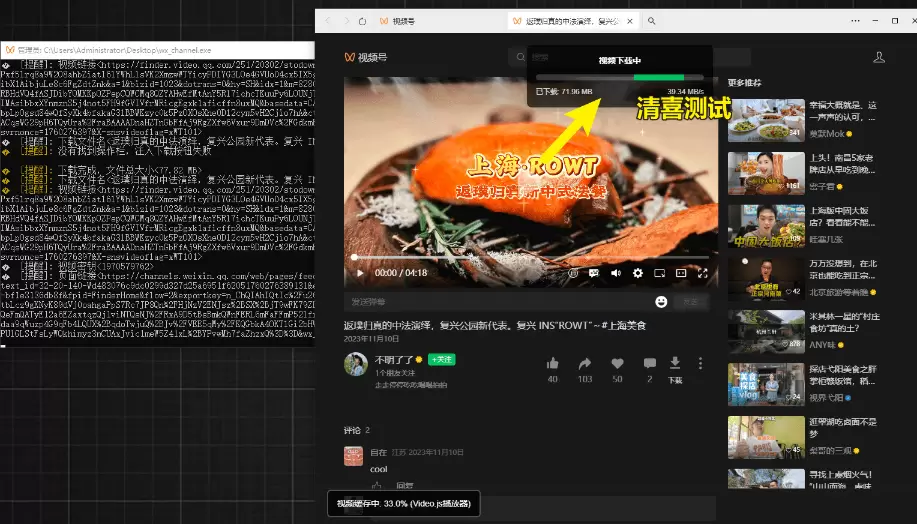Click the channel name ANY味

click(x=822, y=345)
